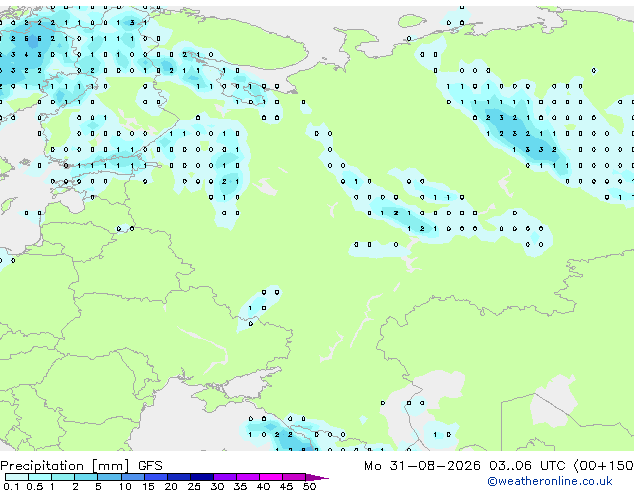The height and width of the screenshot is (490, 634).
Task: Select the legend swatch for 45–50 mm
Action: click(294, 477)
